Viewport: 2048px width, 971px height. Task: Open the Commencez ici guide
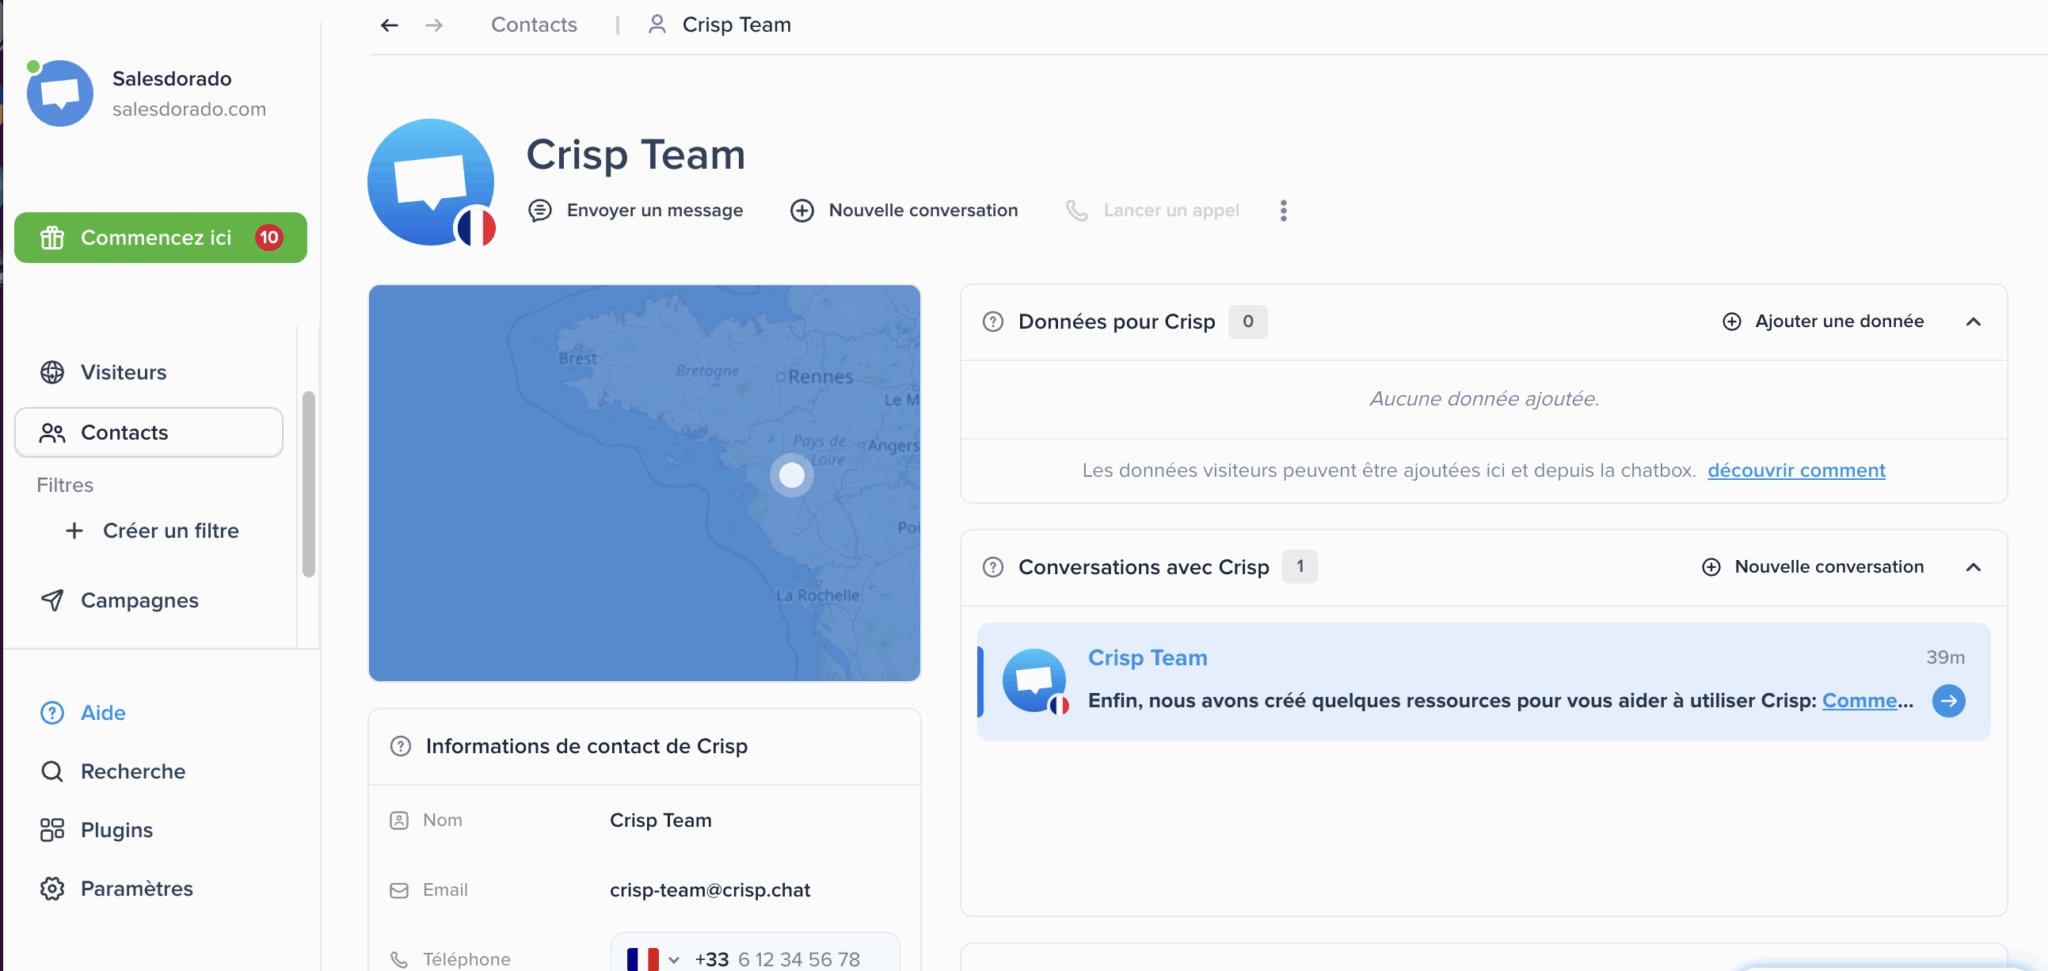click(160, 237)
